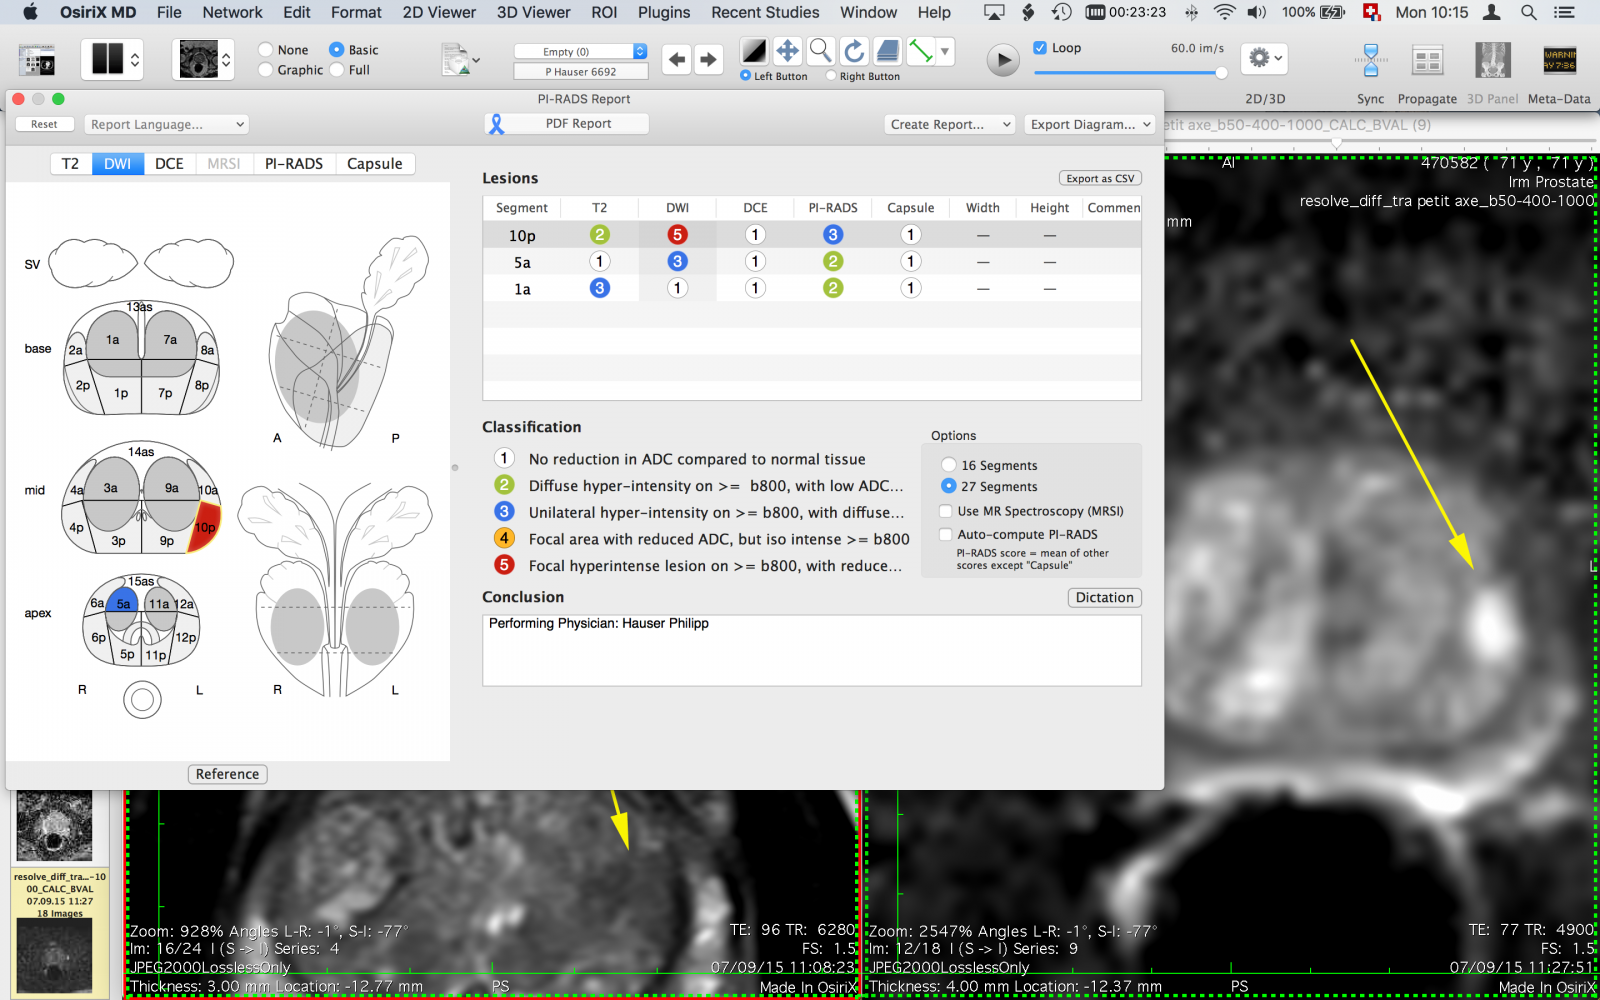Click the PDF Report button
This screenshot has width=1600, height=1000.
tap(566, 123)
